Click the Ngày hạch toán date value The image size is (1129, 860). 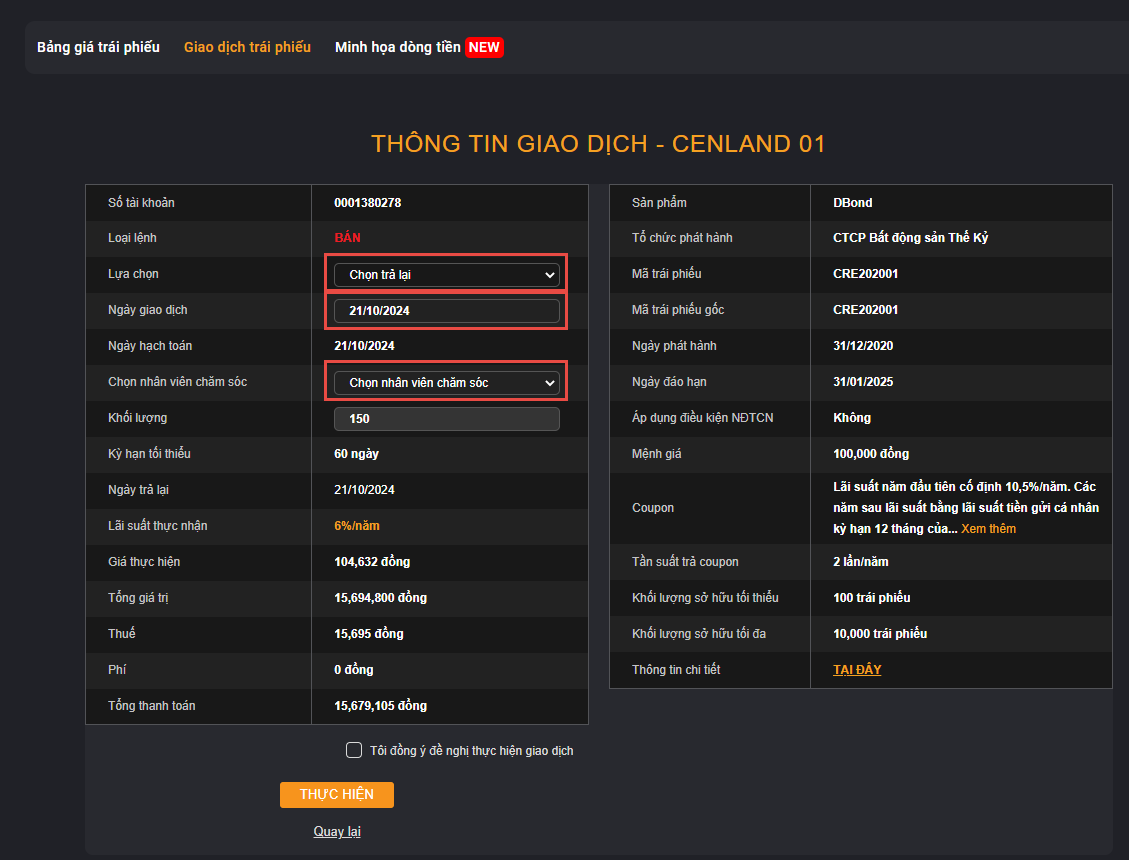(364, 346)
